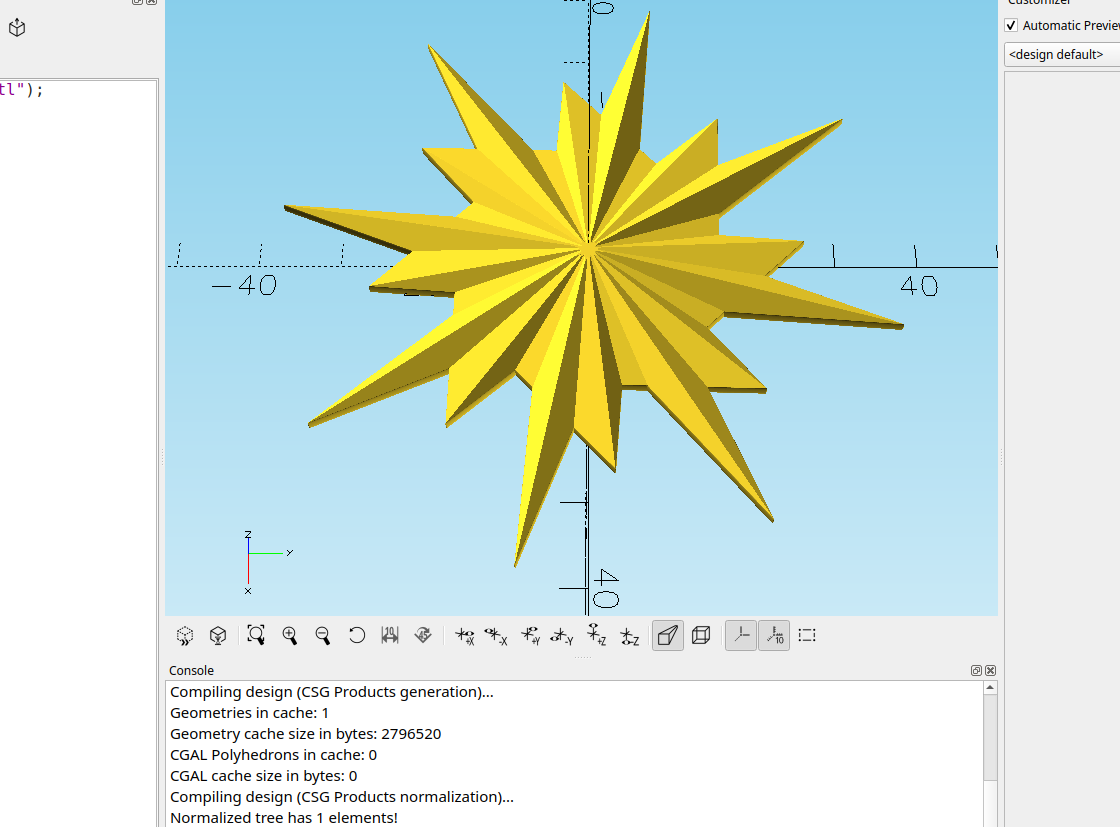Switch to the +X view
This screenshot has width=1120, height=827.
coord(465,636)
